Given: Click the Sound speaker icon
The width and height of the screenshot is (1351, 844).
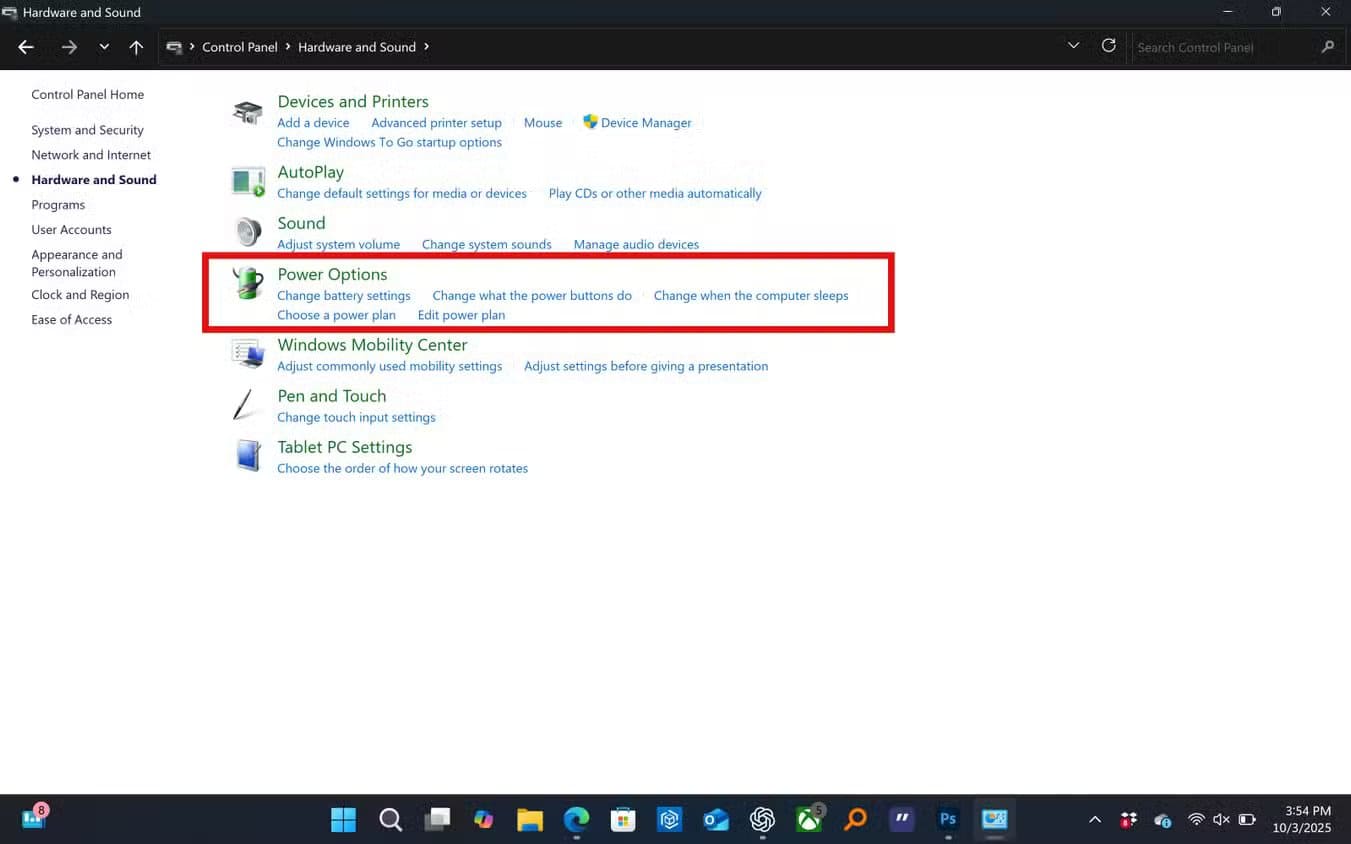Looking at the screenshot, I should (x=247, y=232).
